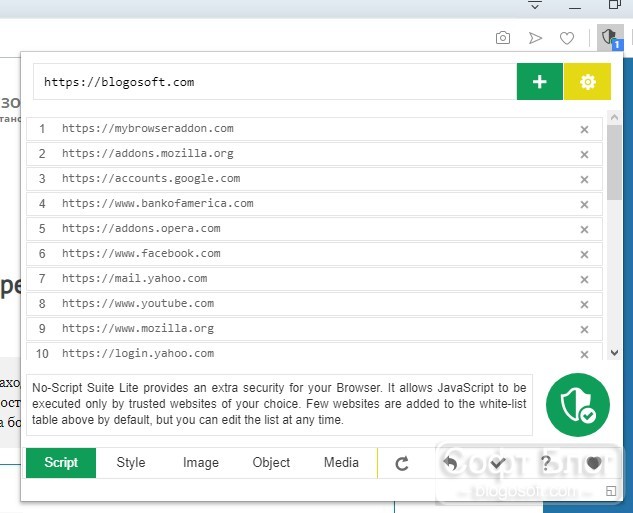The height and width of the screenshot is (513, 633).
Task: Click the green plus add-URL button
Action: pyautogui.click(x=540, y=82)
